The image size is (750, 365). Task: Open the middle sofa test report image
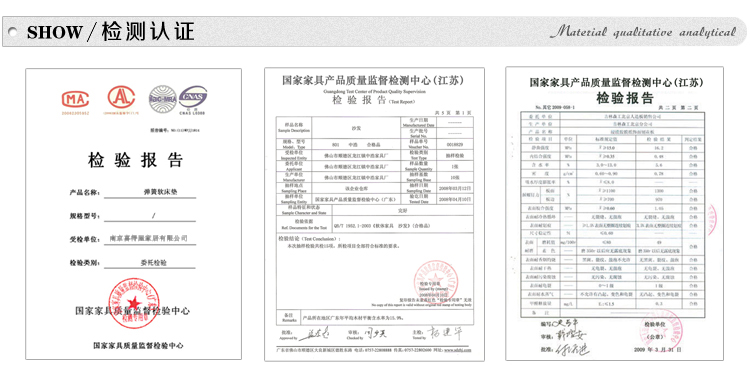coord(374,214)
